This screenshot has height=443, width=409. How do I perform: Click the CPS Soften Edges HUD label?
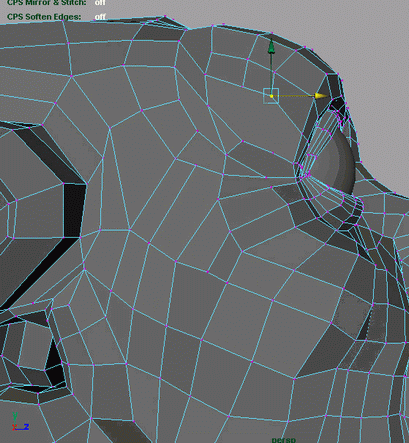(44, 17)
